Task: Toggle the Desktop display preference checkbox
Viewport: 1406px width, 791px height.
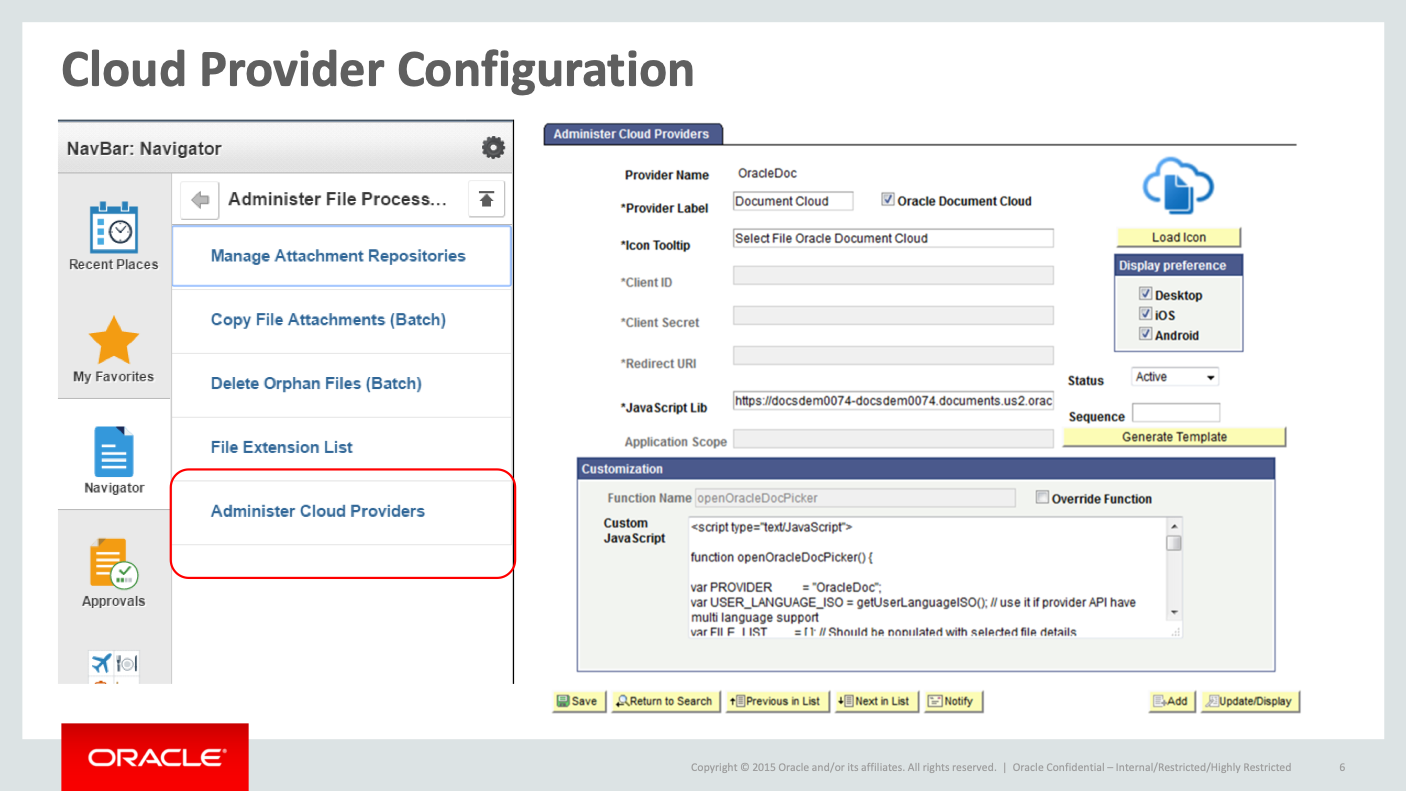Action: coord(1146,294)
